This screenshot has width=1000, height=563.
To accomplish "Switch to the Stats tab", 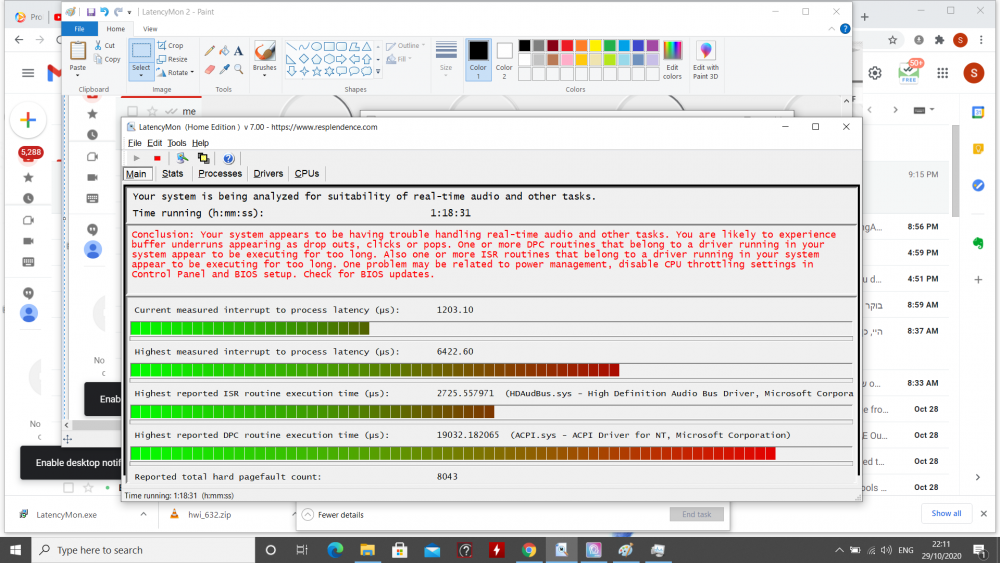I will point(172,173).
